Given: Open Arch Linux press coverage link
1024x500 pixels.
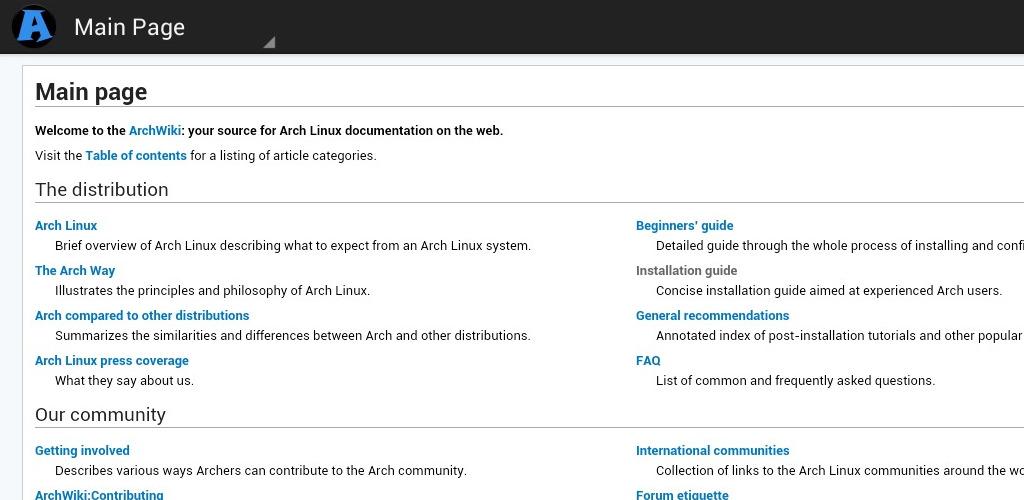Looking at the screenshot, I should pyautogui.click(x=112, y=361).
